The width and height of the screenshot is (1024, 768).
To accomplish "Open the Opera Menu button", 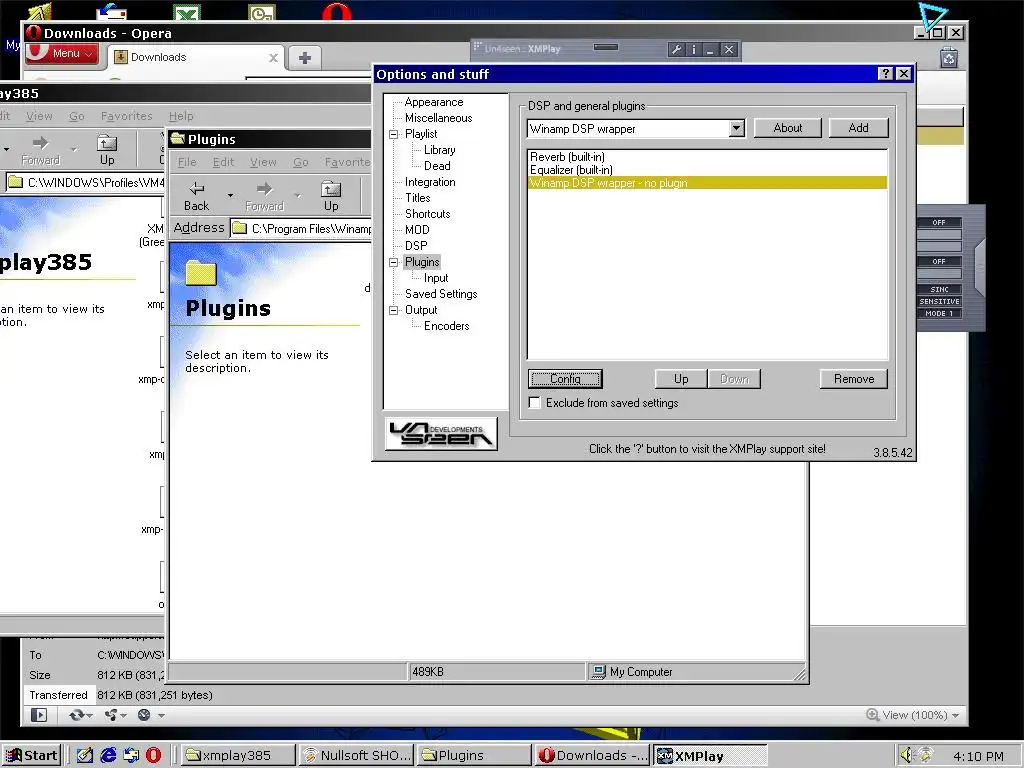I will pos(63,54).
